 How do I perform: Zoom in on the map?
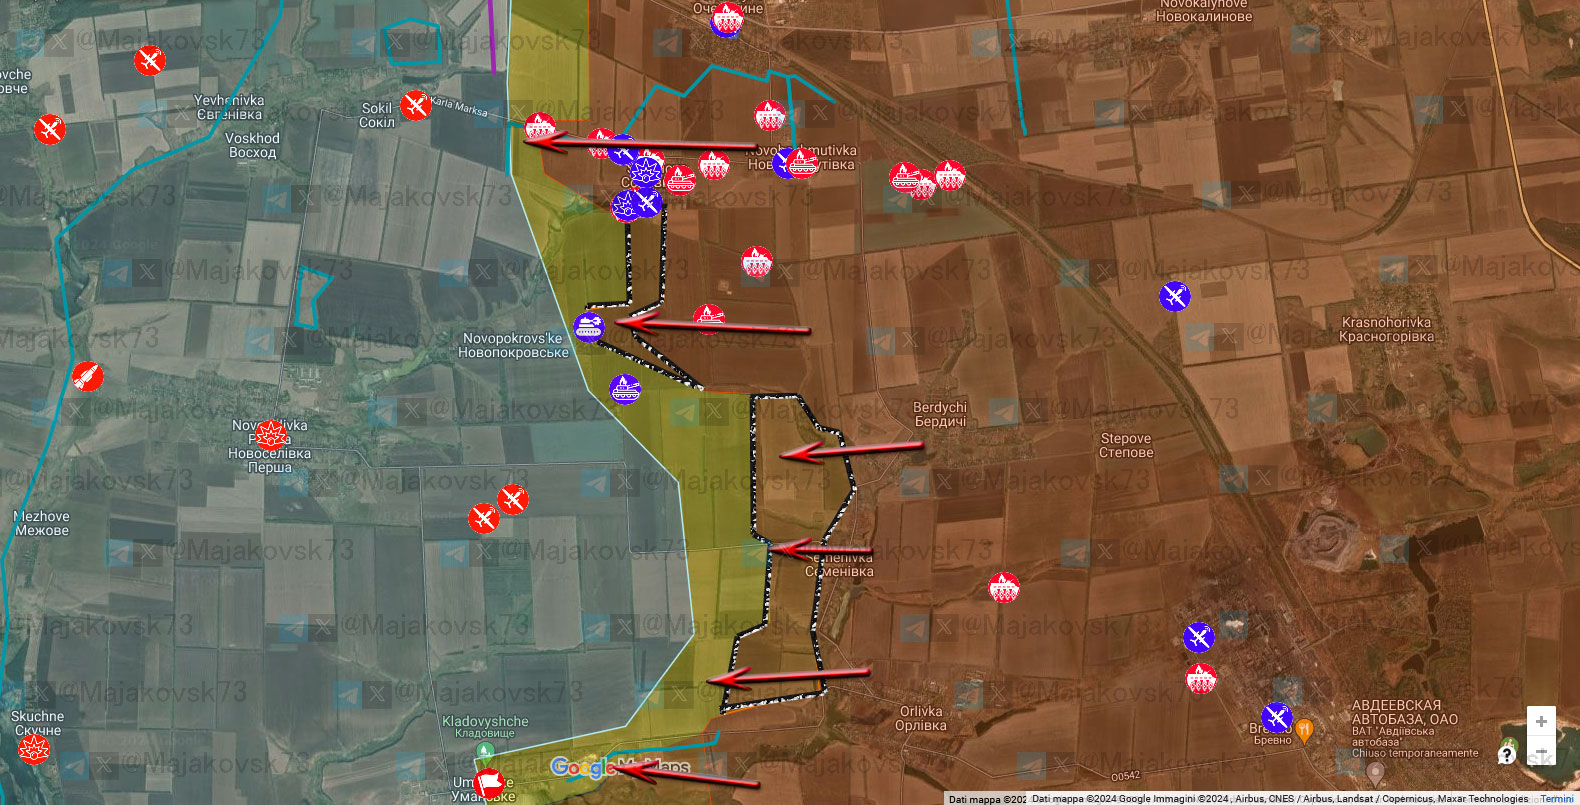click(x=1541, y=721)
